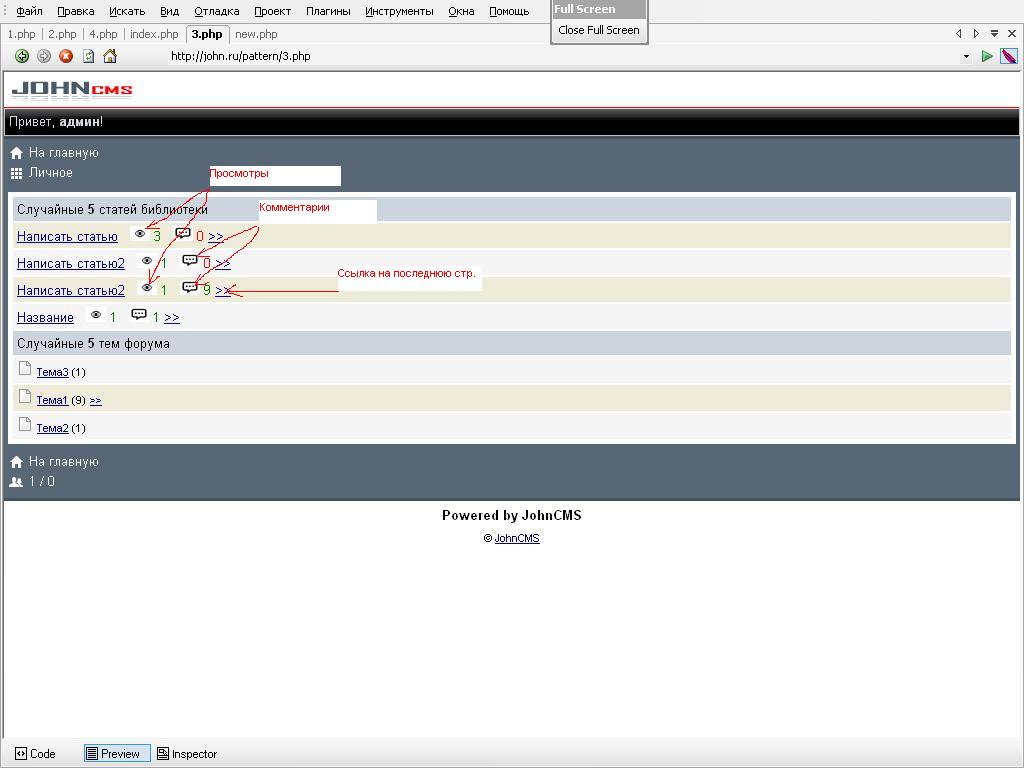The width and height of the screenshot is (1024, 768).
Task: Click into the URL address field
Action: 500,56
